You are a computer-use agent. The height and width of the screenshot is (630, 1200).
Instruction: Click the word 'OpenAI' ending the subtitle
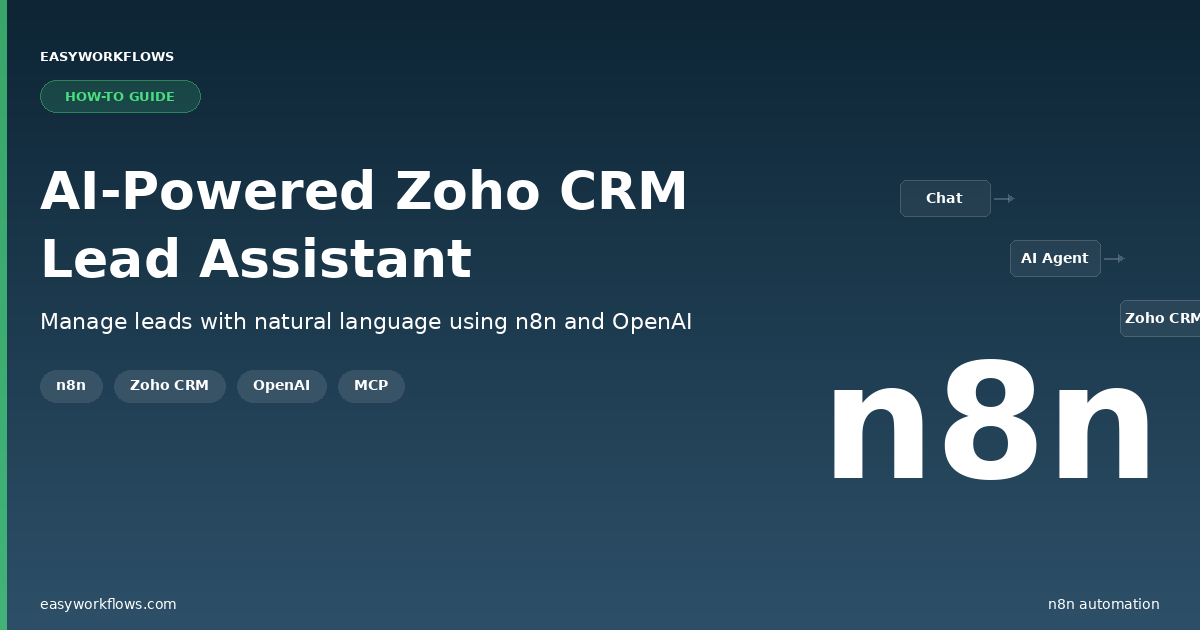(651, 322)
